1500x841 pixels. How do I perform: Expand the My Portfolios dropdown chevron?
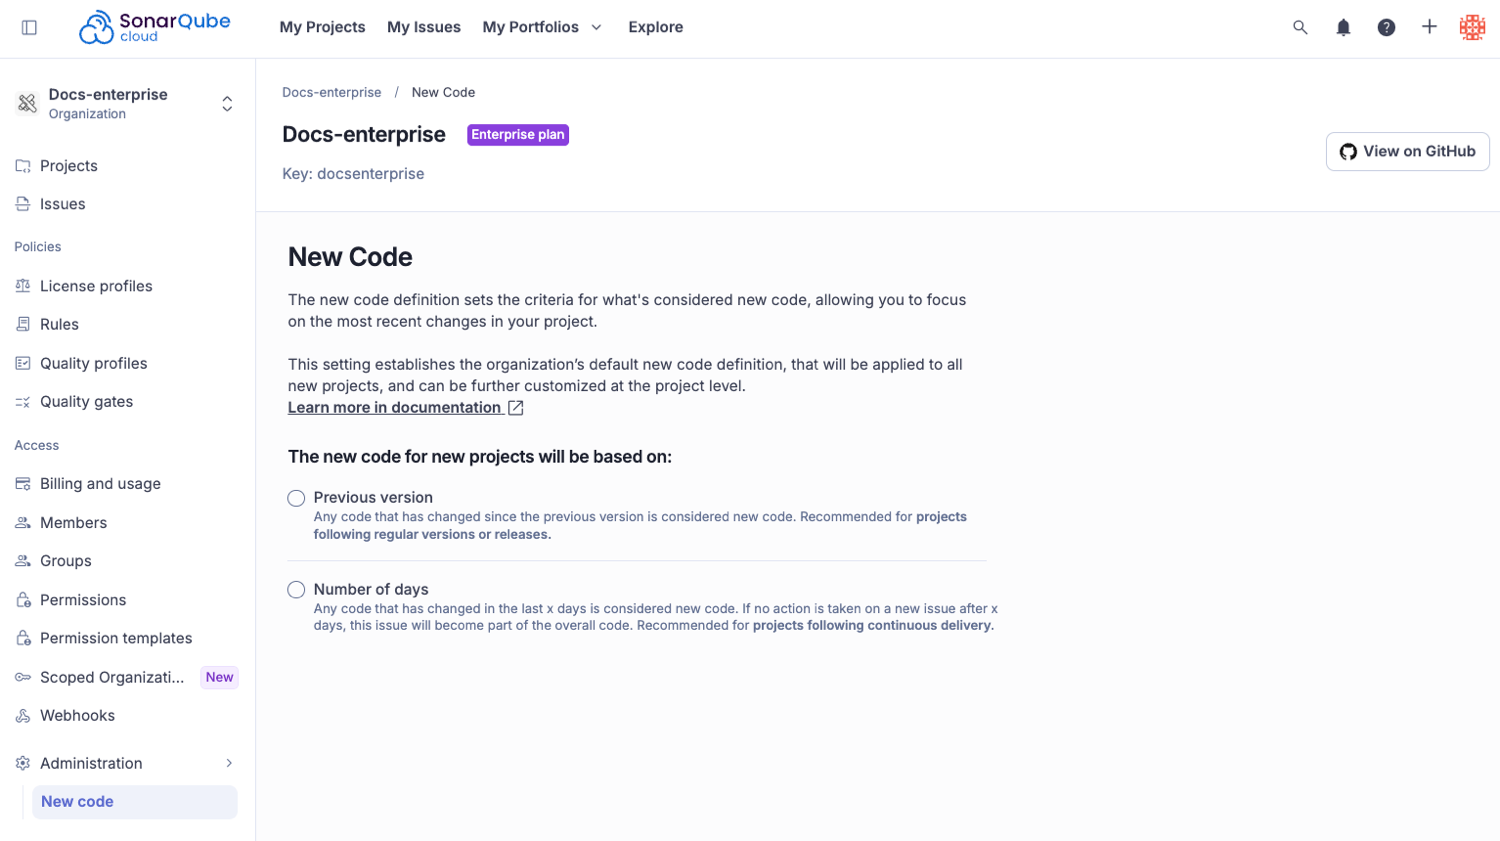(596, 27)
